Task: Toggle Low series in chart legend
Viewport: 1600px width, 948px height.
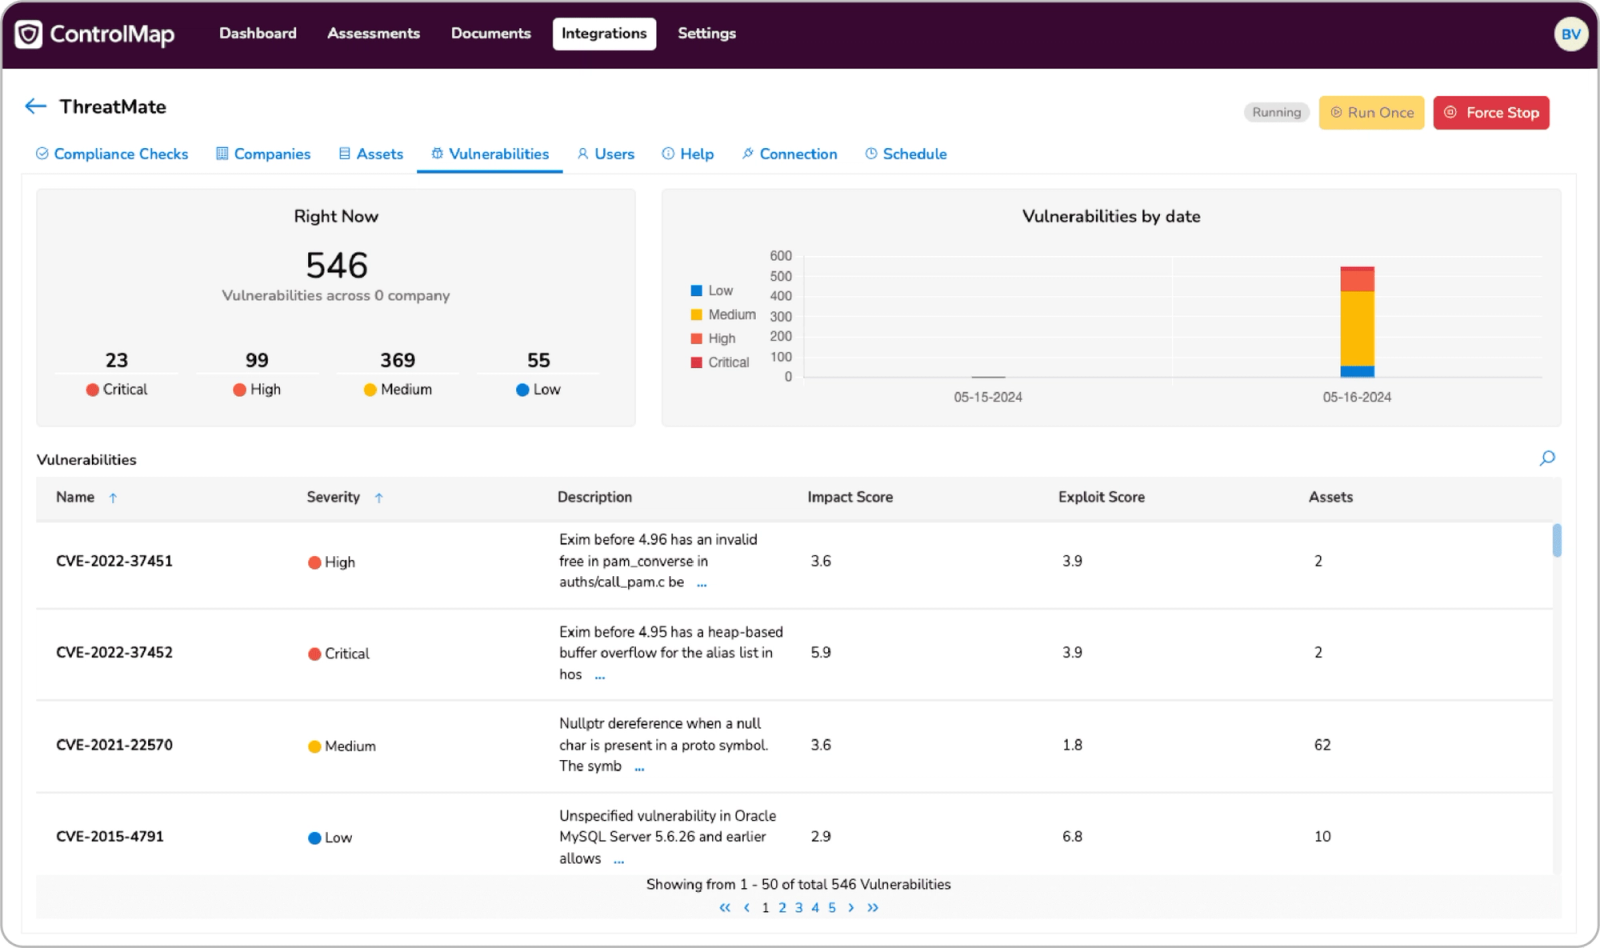Action: point(712,291)
